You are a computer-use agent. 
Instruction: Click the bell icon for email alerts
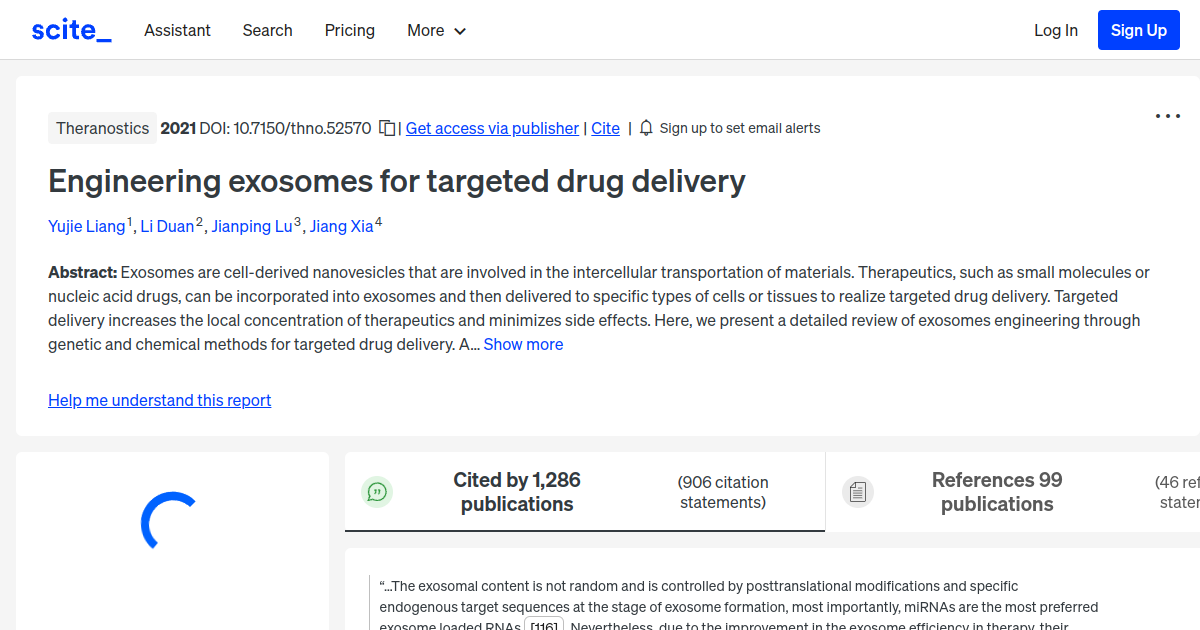pyautogui.click(x=646, y=128)
